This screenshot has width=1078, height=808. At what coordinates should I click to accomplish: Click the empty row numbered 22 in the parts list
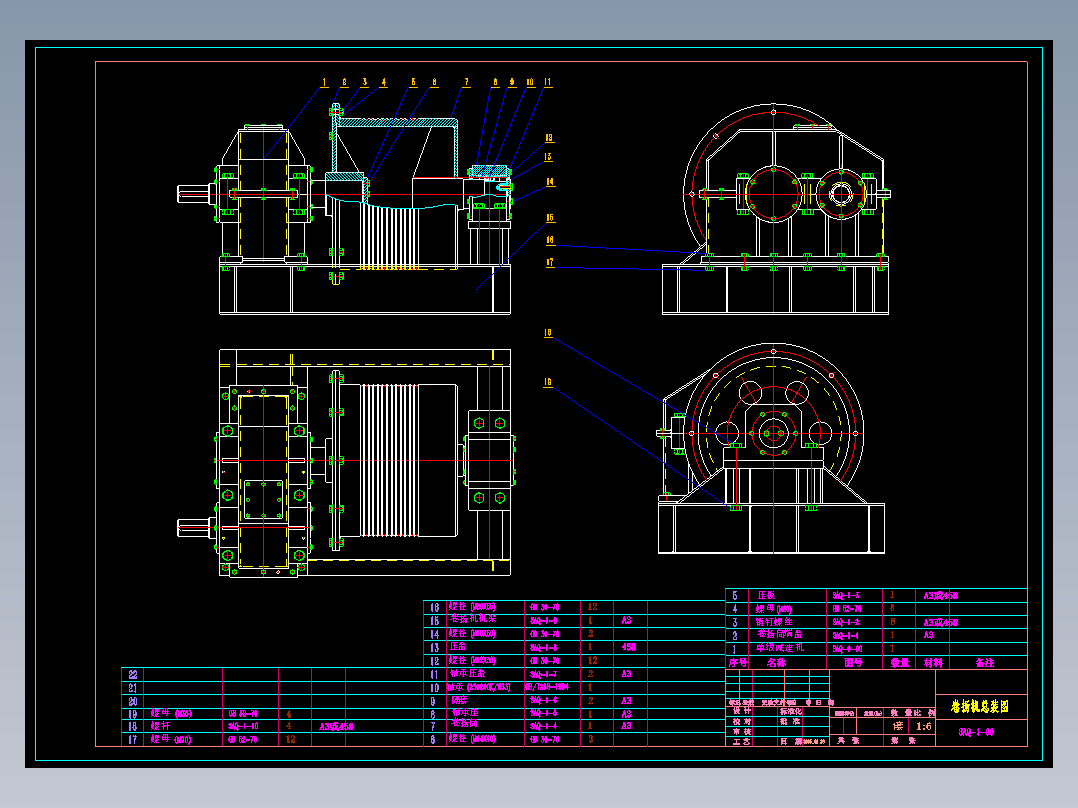[272, 675]
